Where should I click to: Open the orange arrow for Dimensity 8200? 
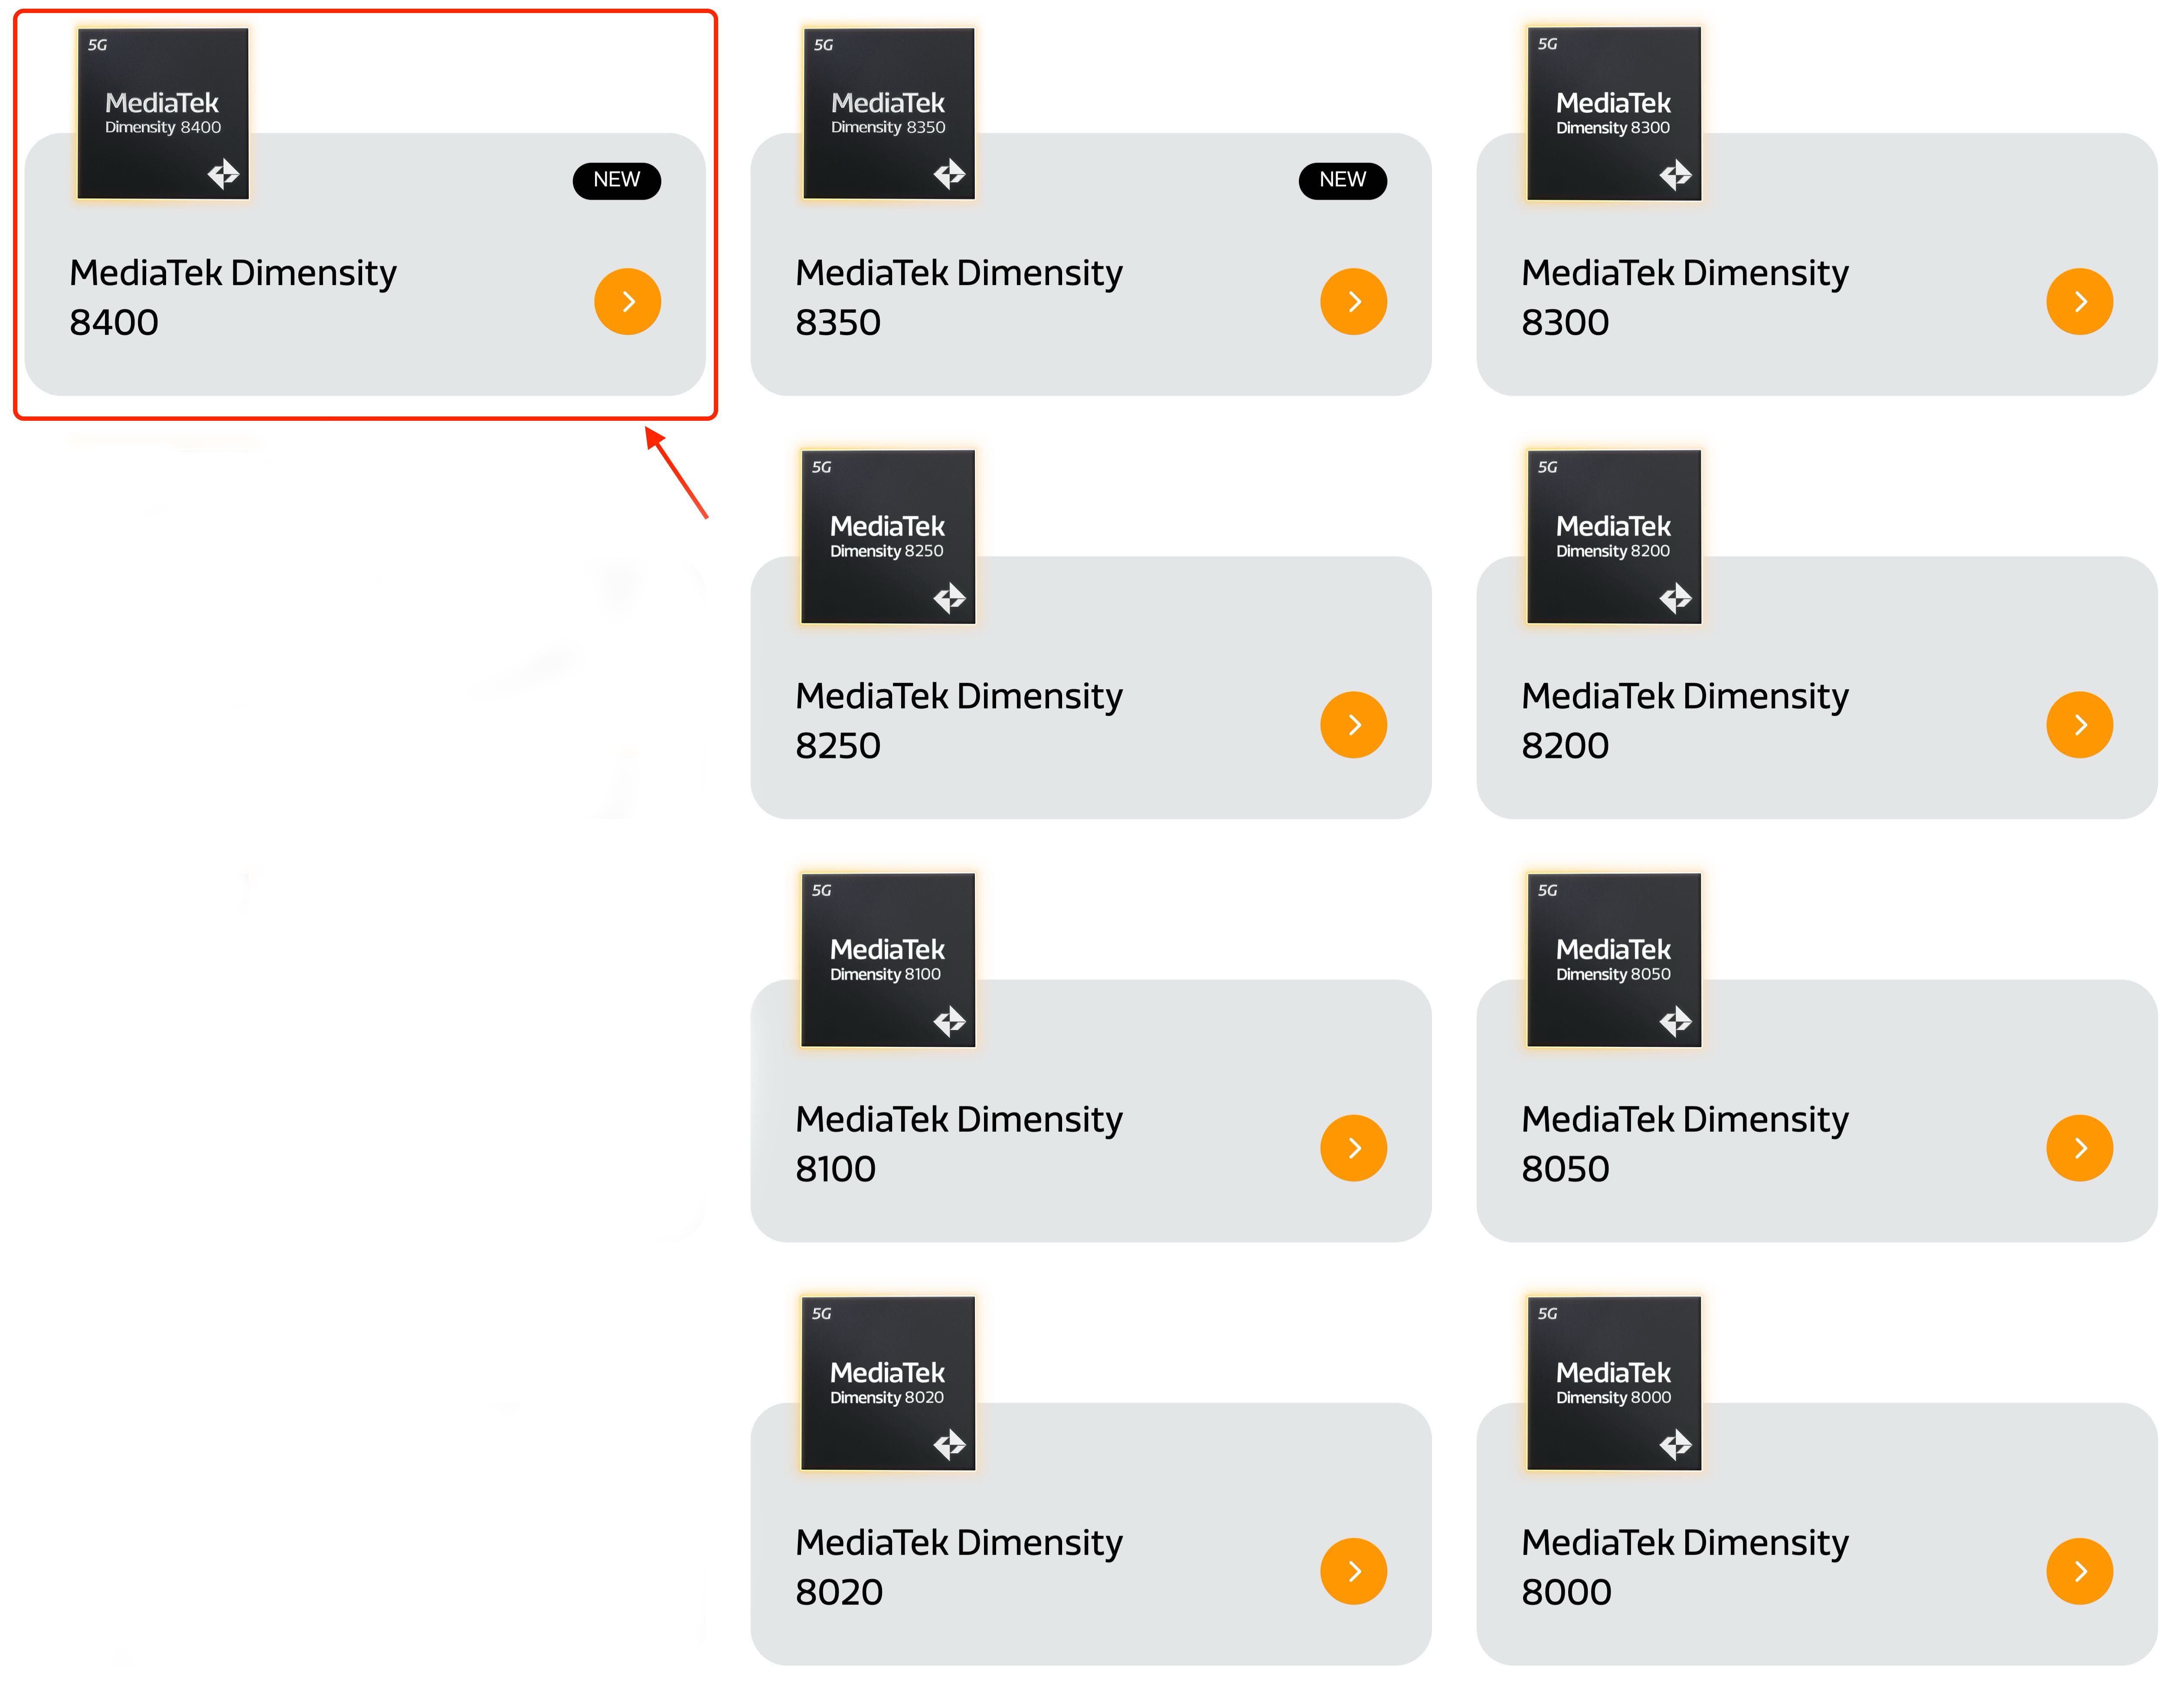pos(2079,724)
